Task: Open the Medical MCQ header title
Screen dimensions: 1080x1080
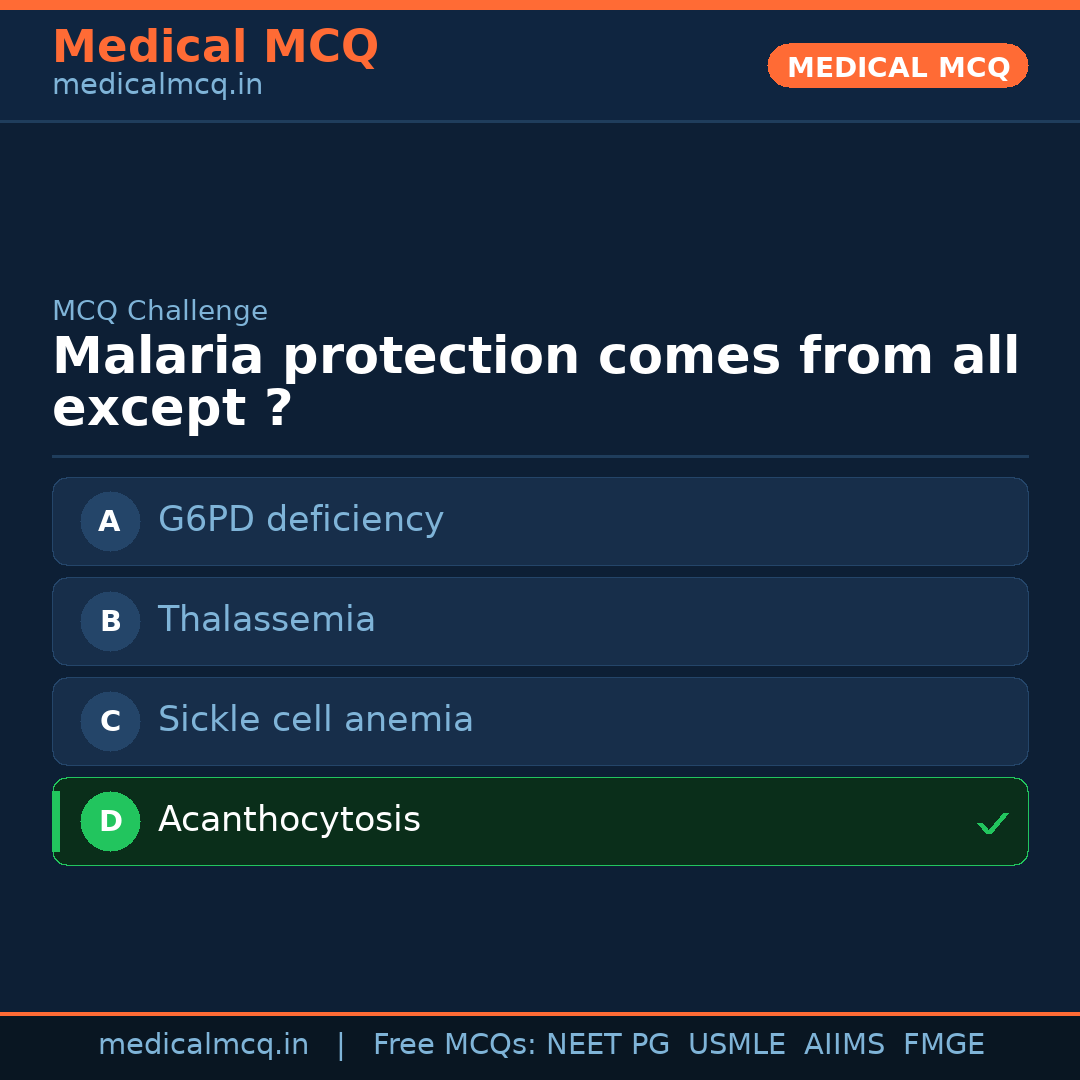Action: tap(215, 47)
